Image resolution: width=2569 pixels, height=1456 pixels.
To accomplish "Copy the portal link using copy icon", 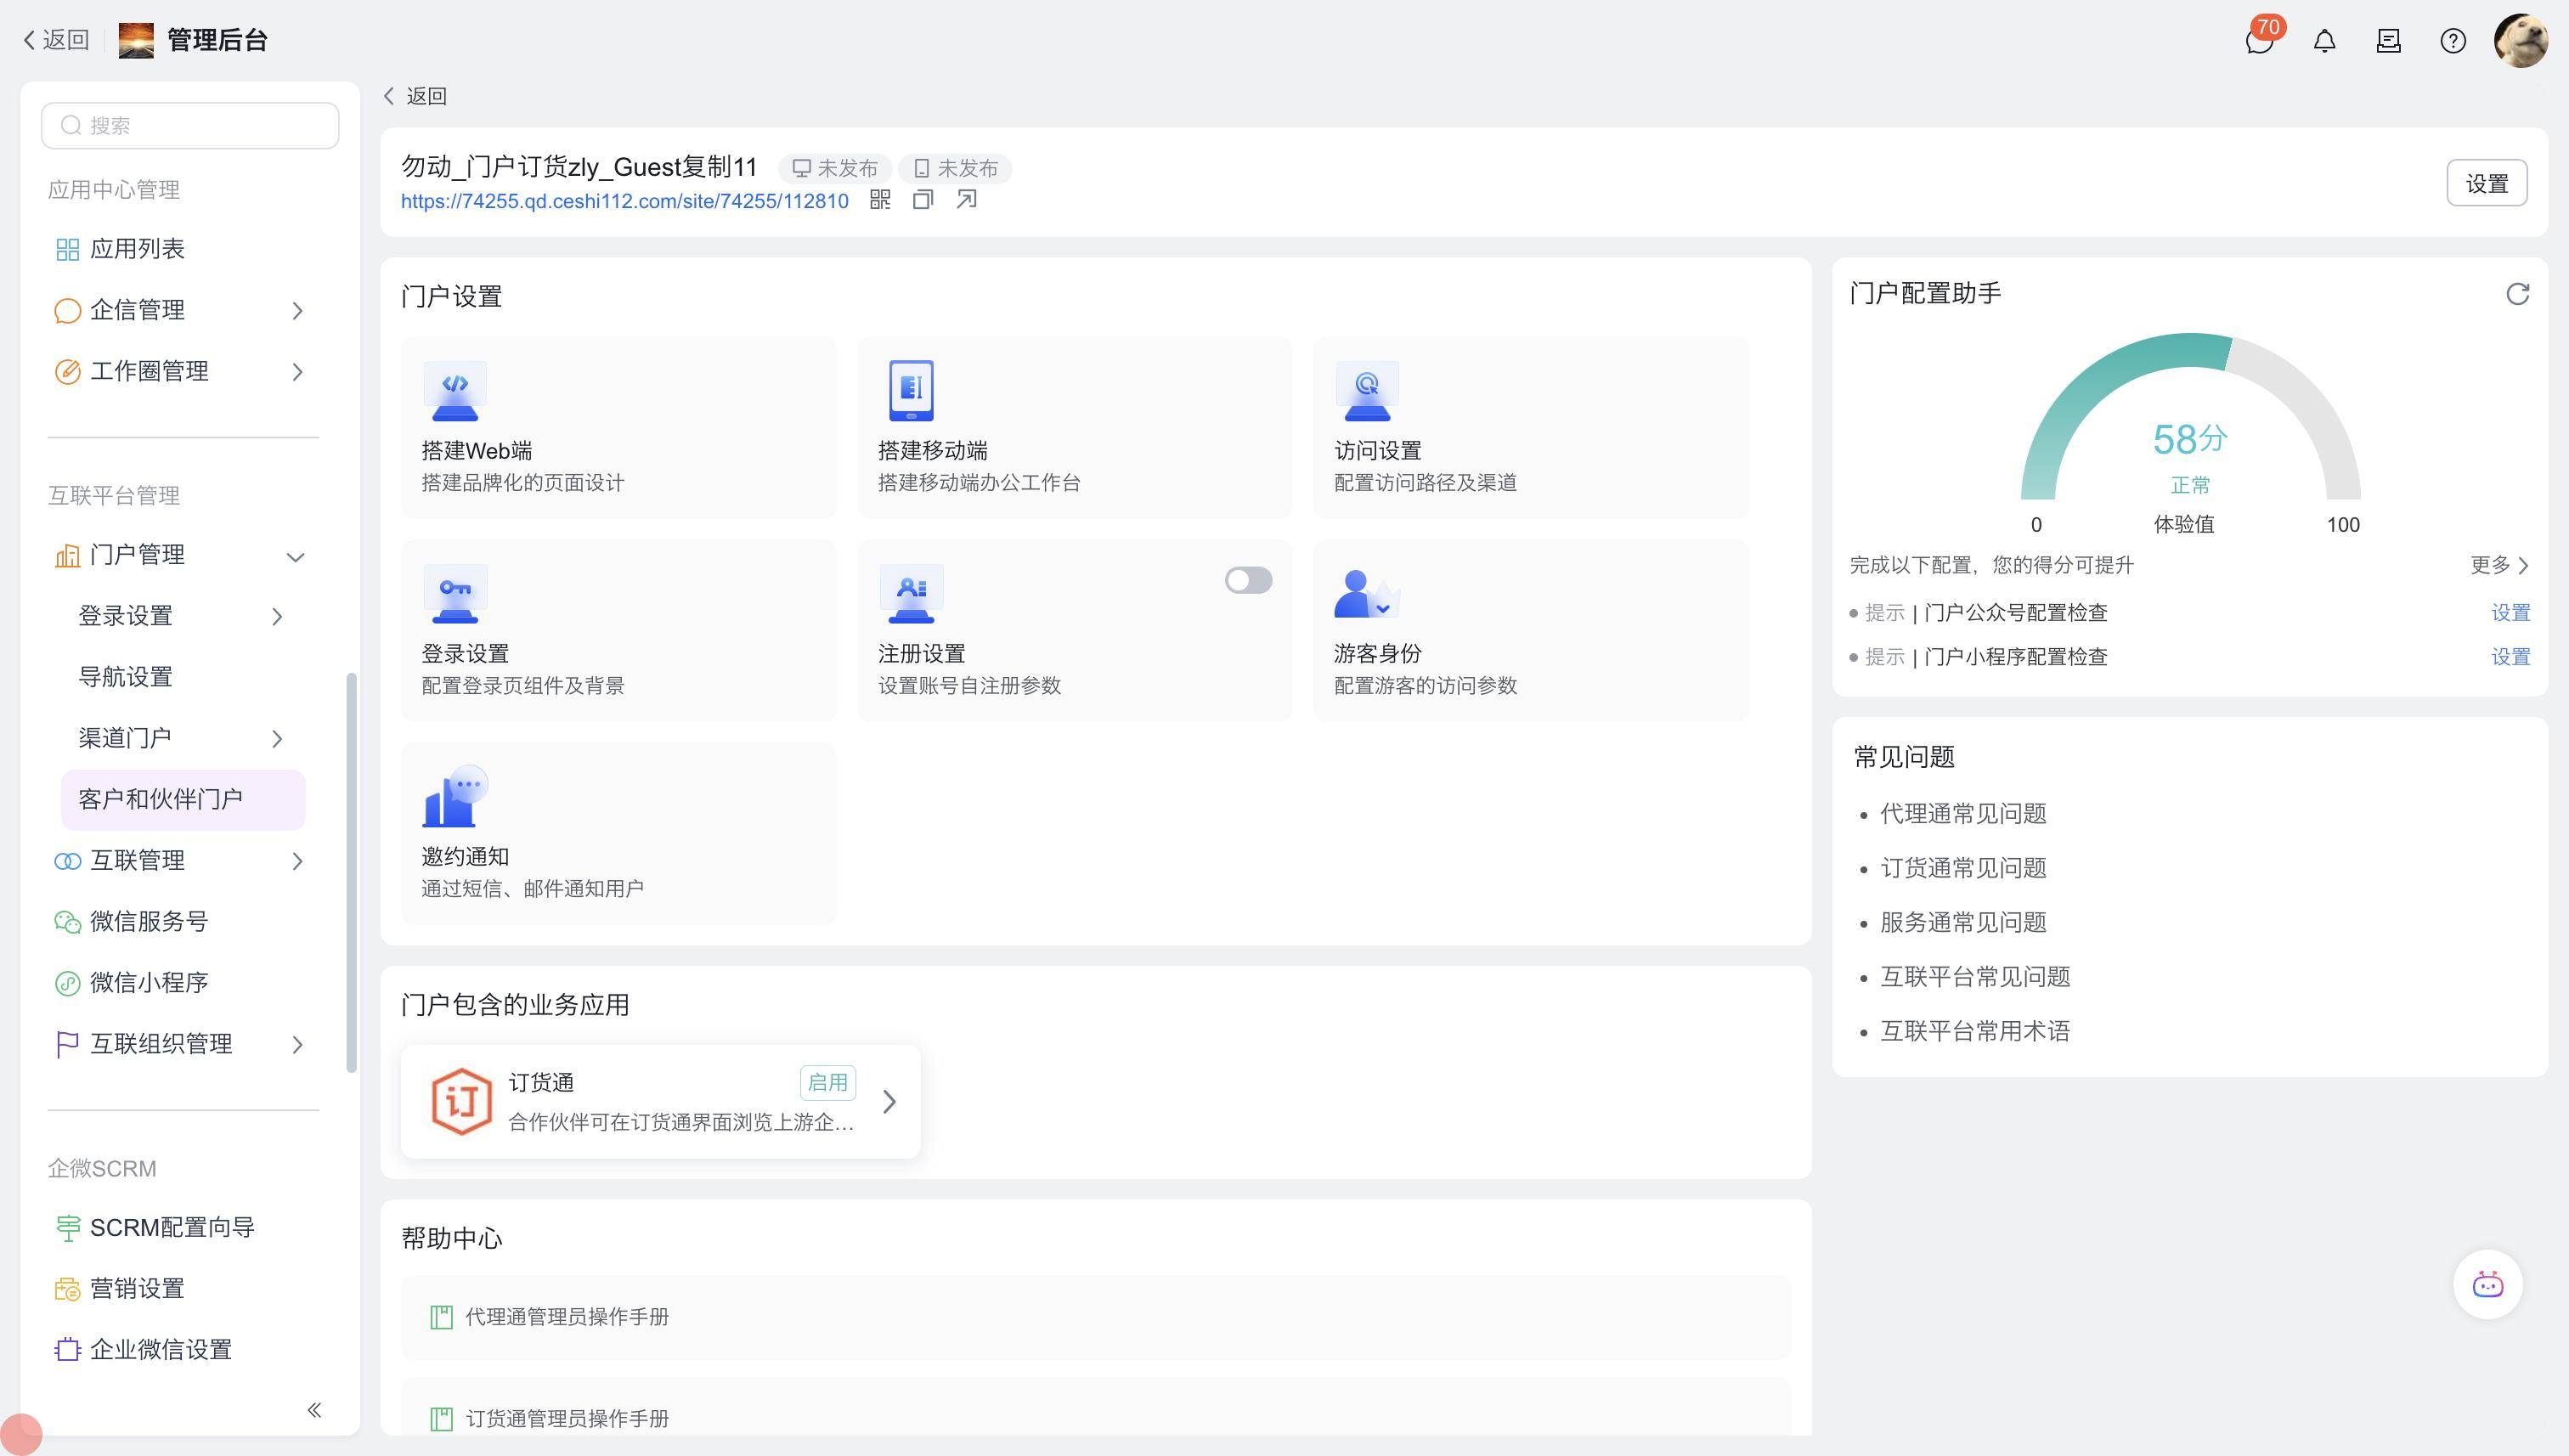I will [922, 200].
